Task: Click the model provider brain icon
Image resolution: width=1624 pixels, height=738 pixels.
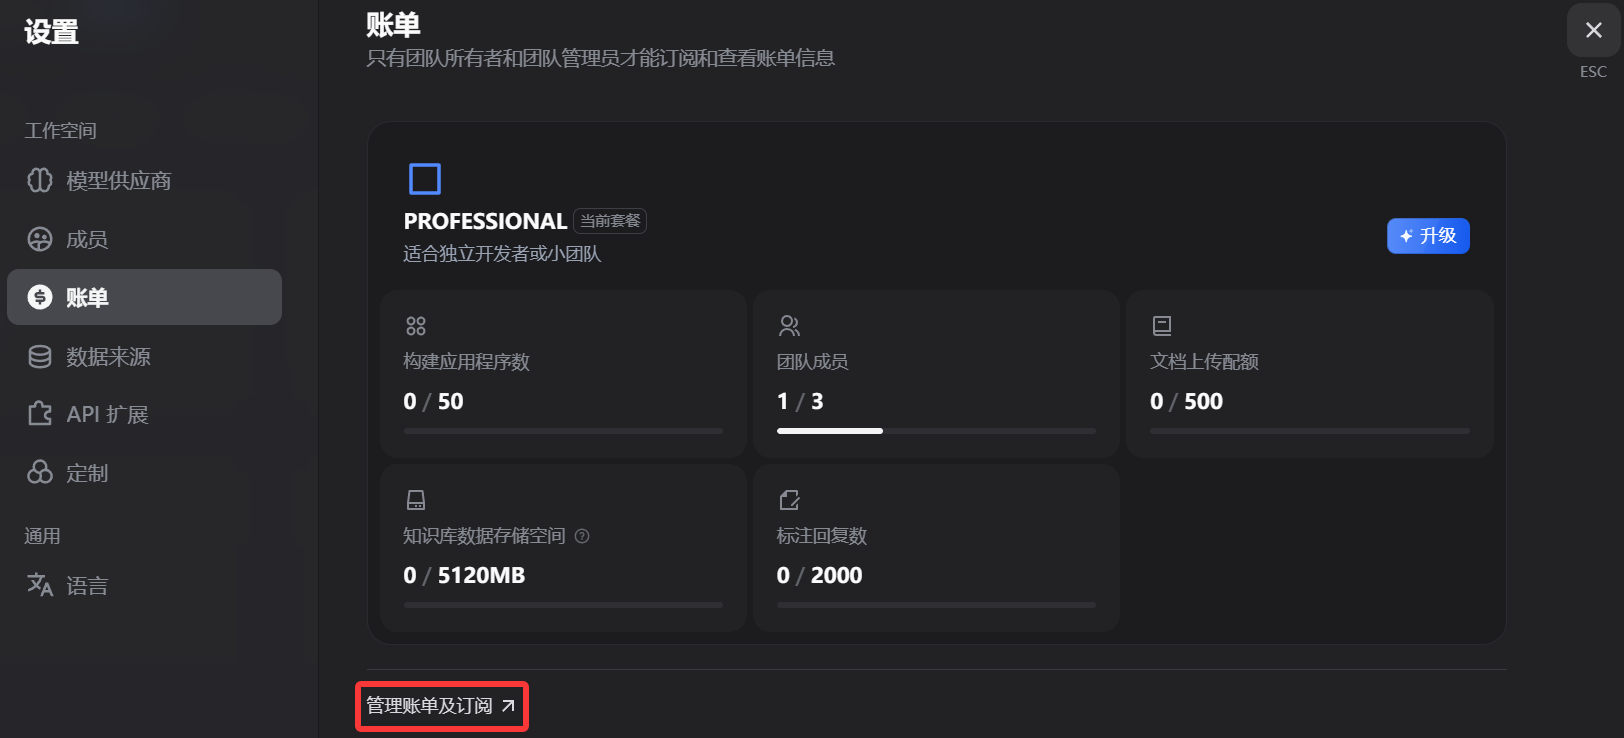Action: 40,180
